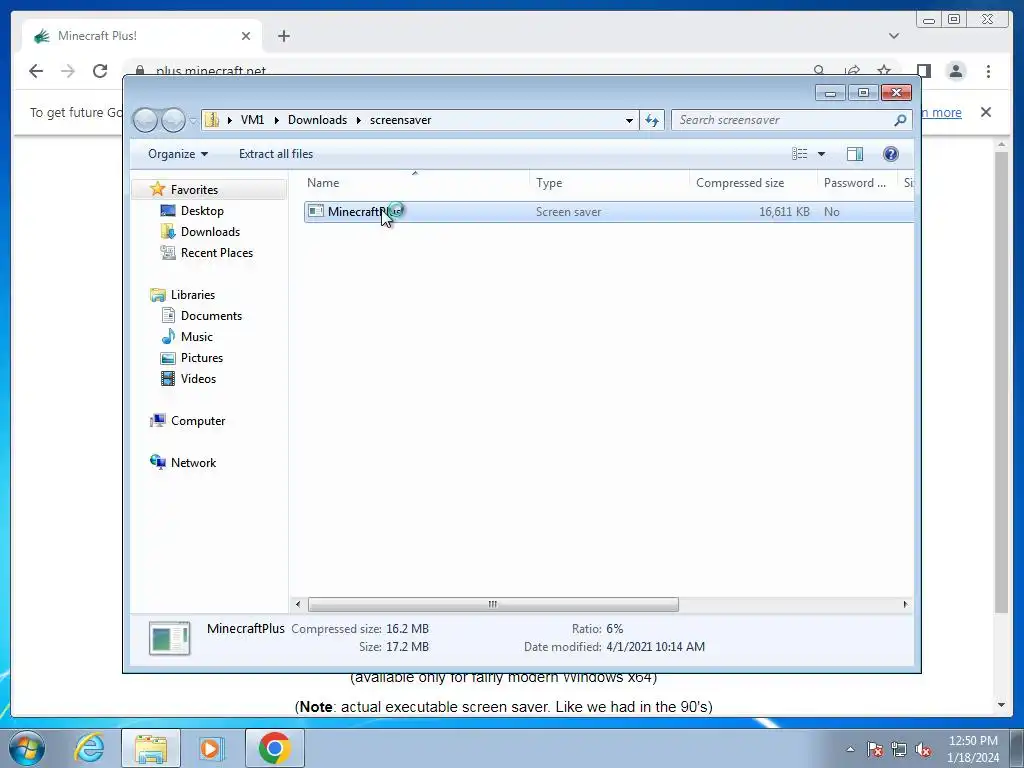Viewport: 1024px width, 768px height.
Task: Open the address bar history dropdown
Action: [629, 120]
